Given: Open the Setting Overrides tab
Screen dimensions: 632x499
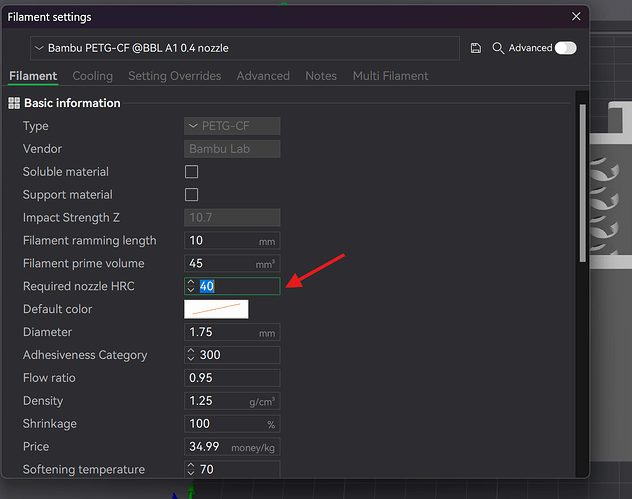Looking at the screenshot, I should tap(175, 76).
